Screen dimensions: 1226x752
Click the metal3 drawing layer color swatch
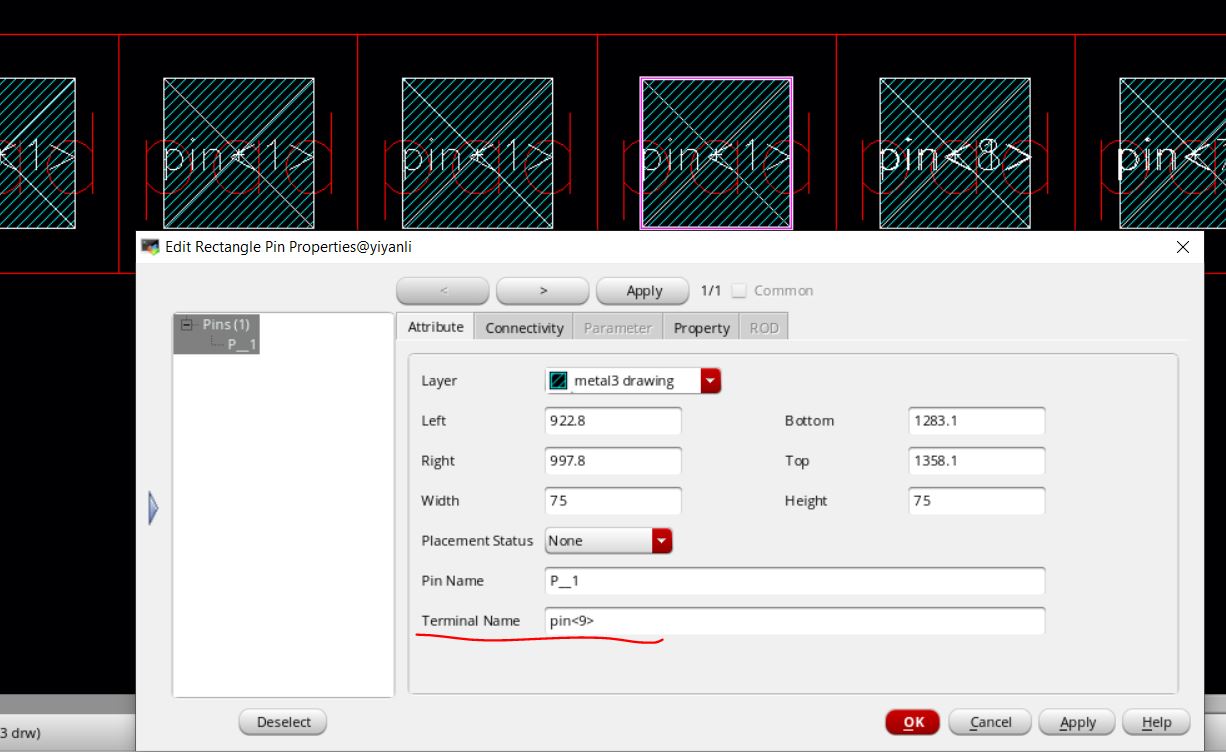(x=559, y=381)
